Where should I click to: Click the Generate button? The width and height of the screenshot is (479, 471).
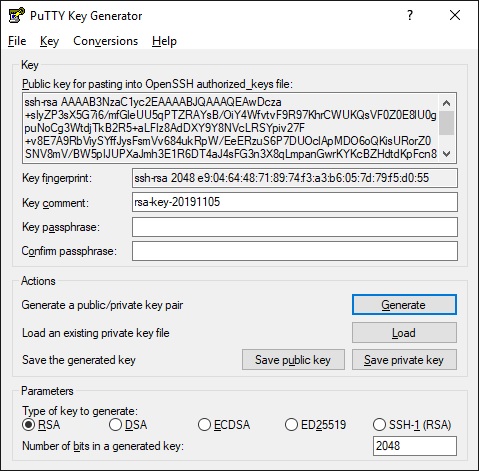coord(404,305)
